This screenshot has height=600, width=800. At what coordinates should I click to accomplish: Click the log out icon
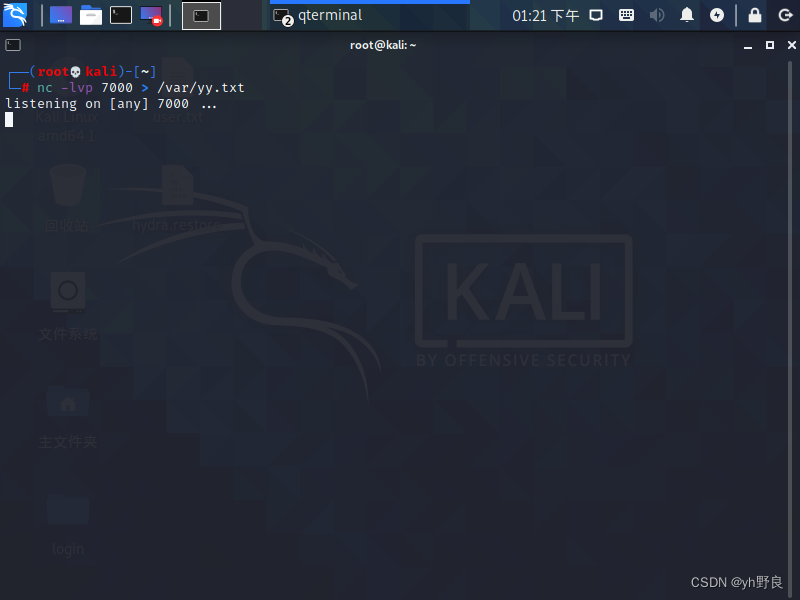point(785,15)
